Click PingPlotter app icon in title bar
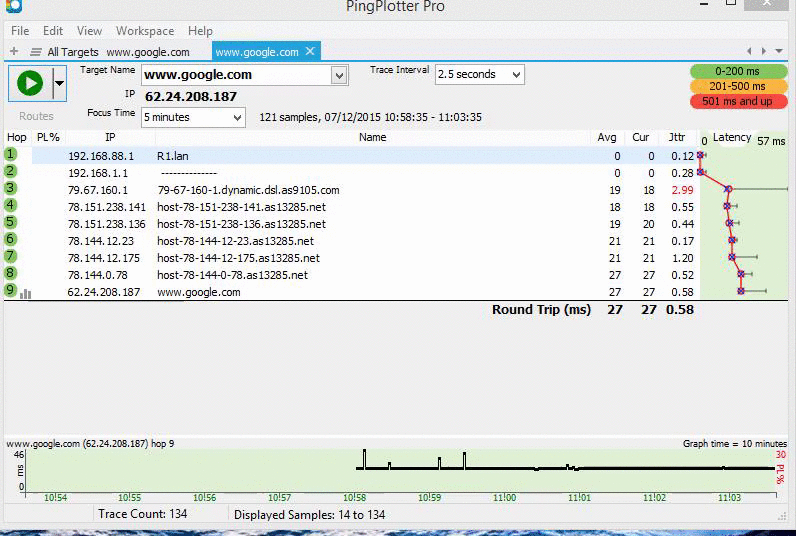The image size is (796, 536). 14,6
